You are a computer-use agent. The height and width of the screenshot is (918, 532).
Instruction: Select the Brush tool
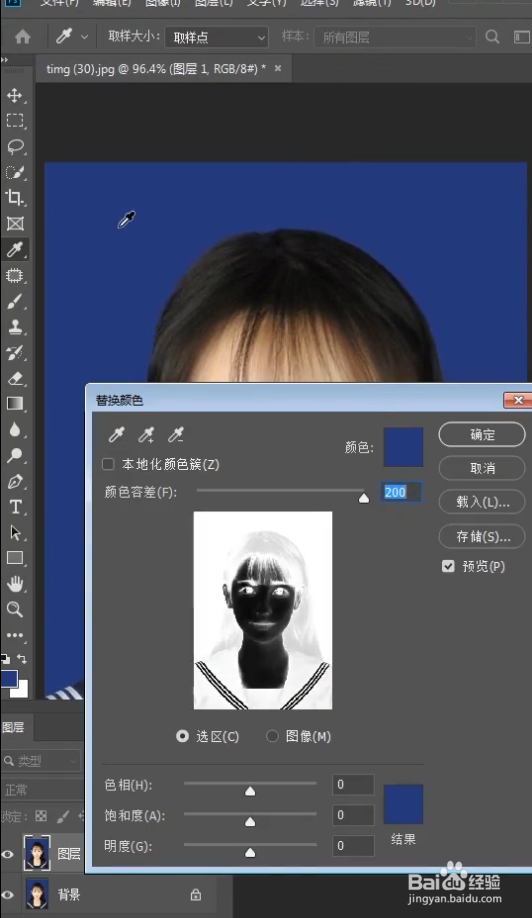click(x=15, y=302)
